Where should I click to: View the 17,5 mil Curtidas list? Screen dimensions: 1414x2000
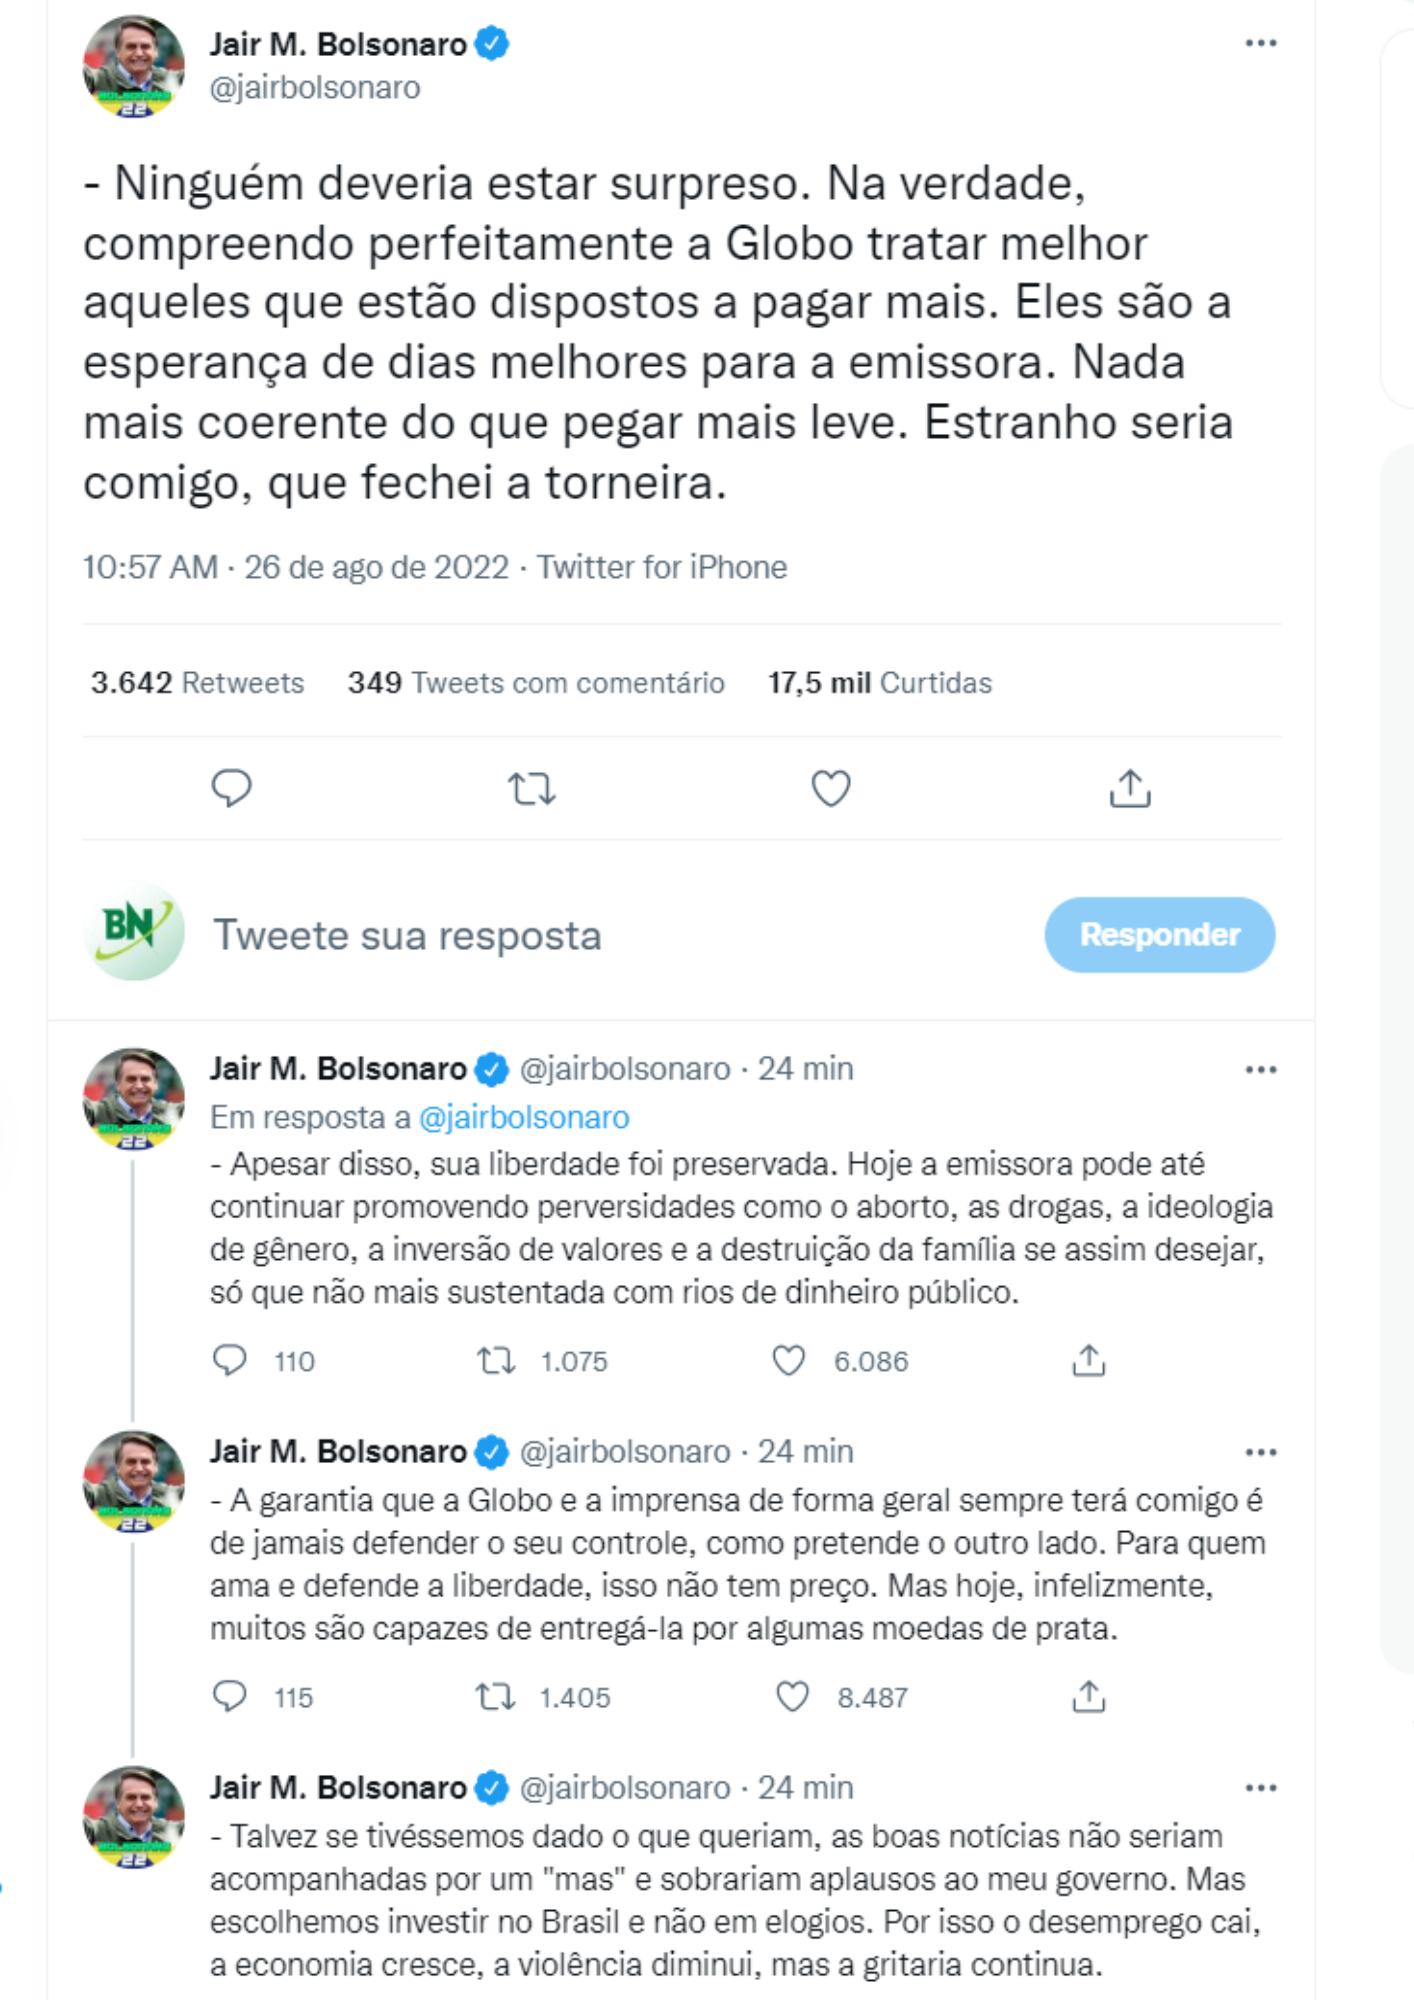click(x=879, y=683)
